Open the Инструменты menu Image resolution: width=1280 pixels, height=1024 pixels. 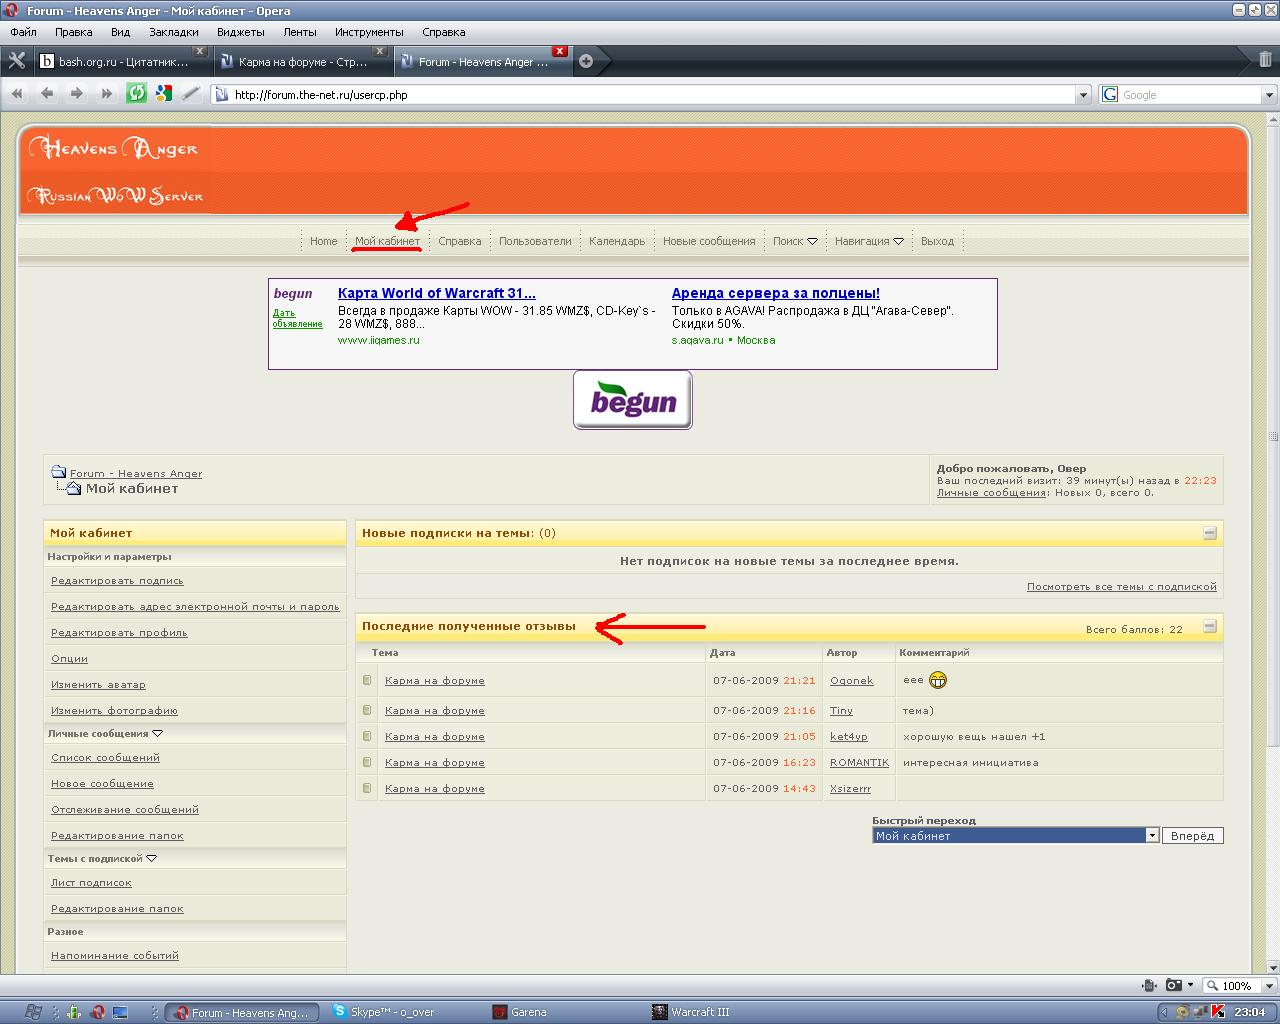(370, 32)
